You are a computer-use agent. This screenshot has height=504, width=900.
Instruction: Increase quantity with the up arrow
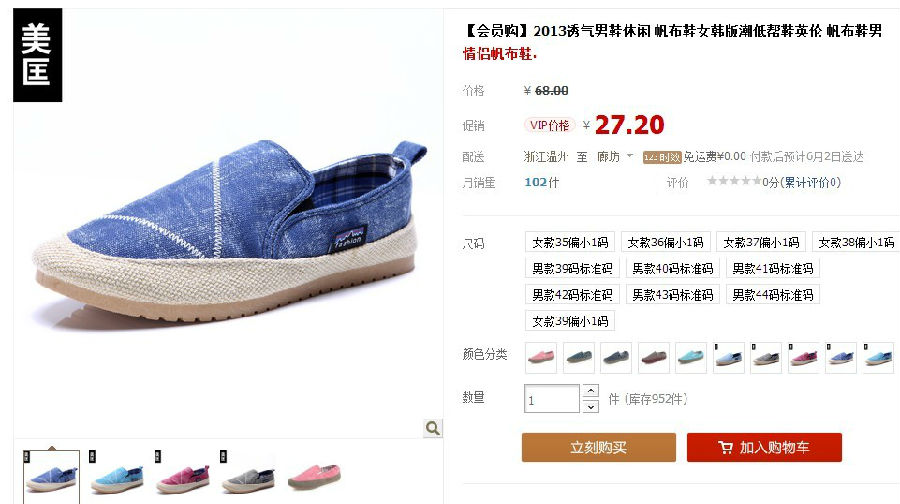coord(591,391)
